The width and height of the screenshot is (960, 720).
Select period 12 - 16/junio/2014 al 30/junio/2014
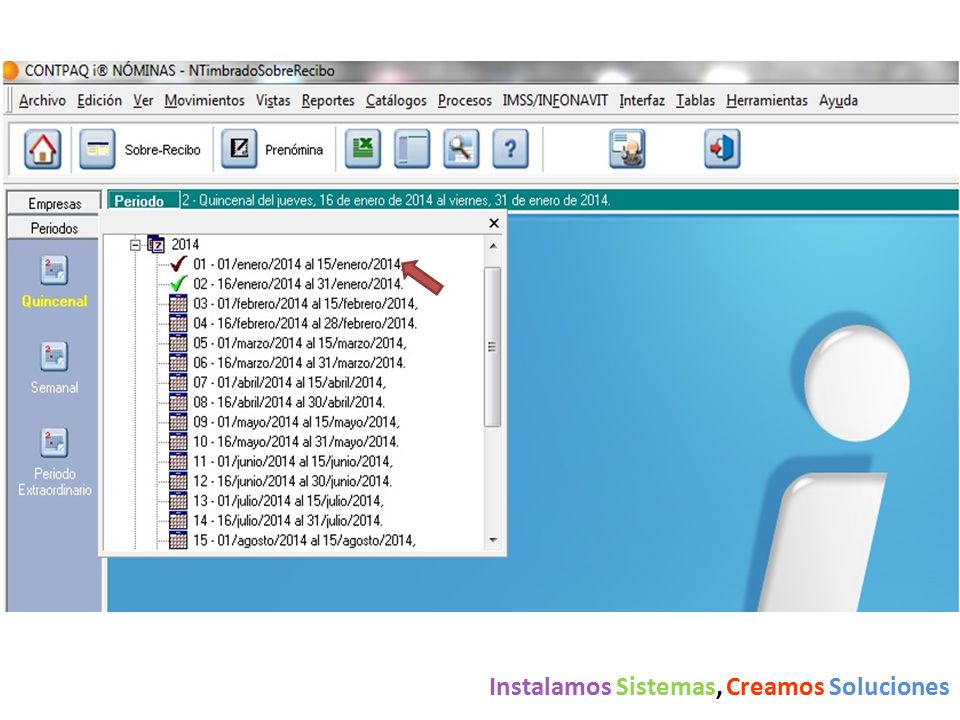(292, 481)
